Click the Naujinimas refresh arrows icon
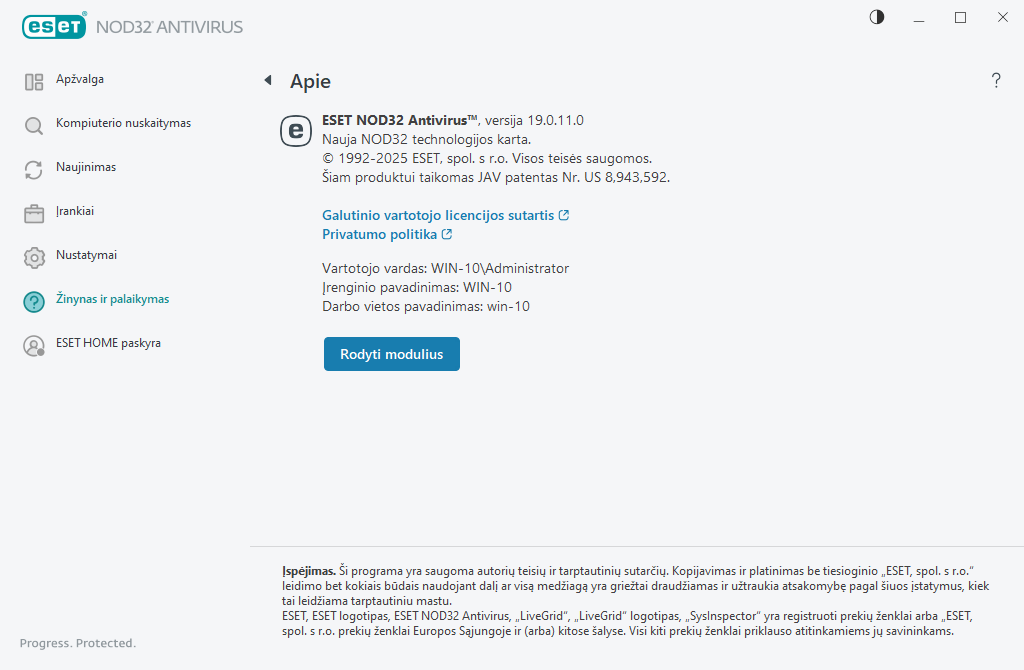 (34, 170)
